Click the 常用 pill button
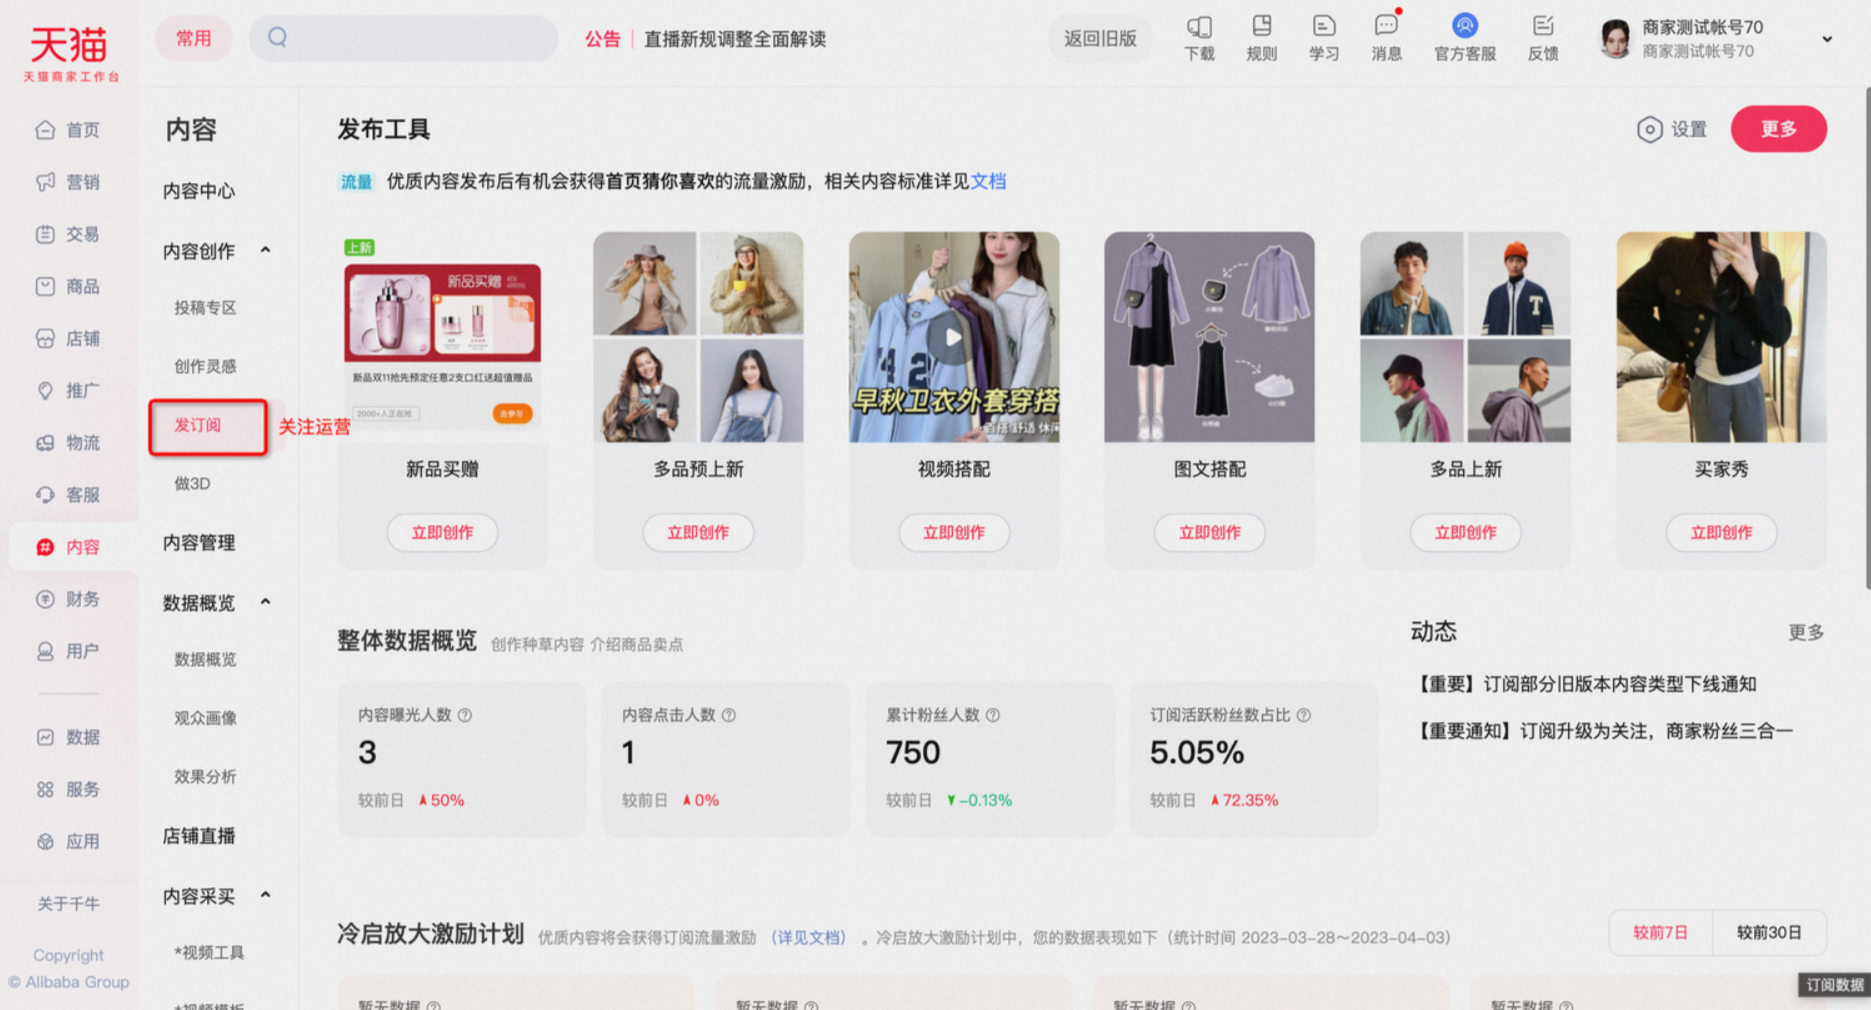Viewport: 1871px width, 1010px height. [194, 38]
